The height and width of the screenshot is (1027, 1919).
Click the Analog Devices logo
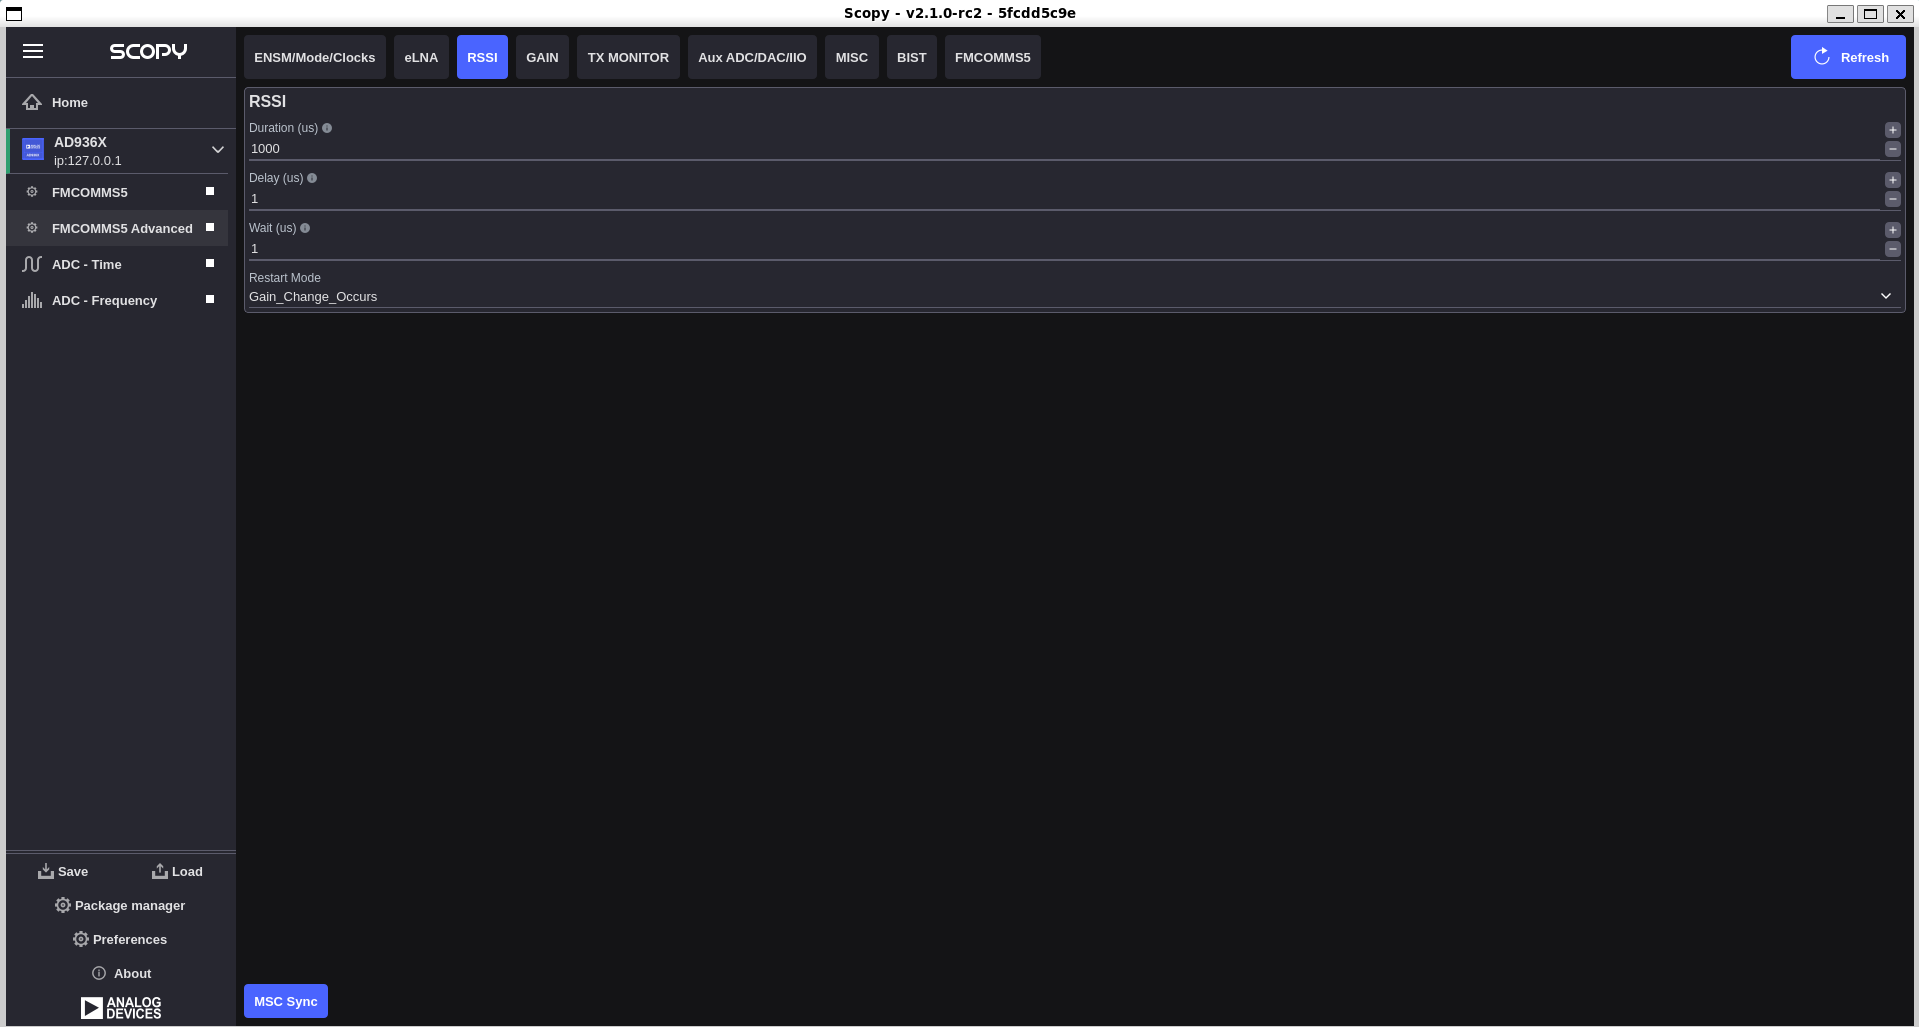click(121, 1007)
